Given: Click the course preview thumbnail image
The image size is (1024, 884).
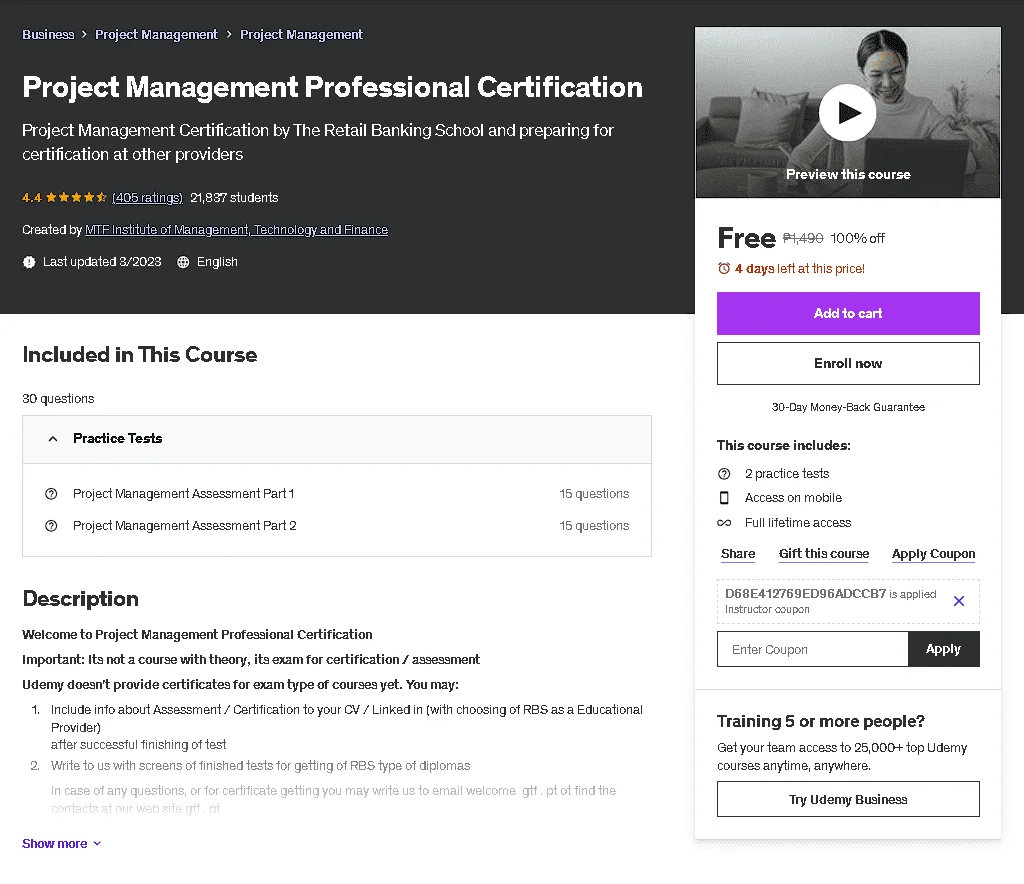Looking at the screenshot, I should 848,112.
